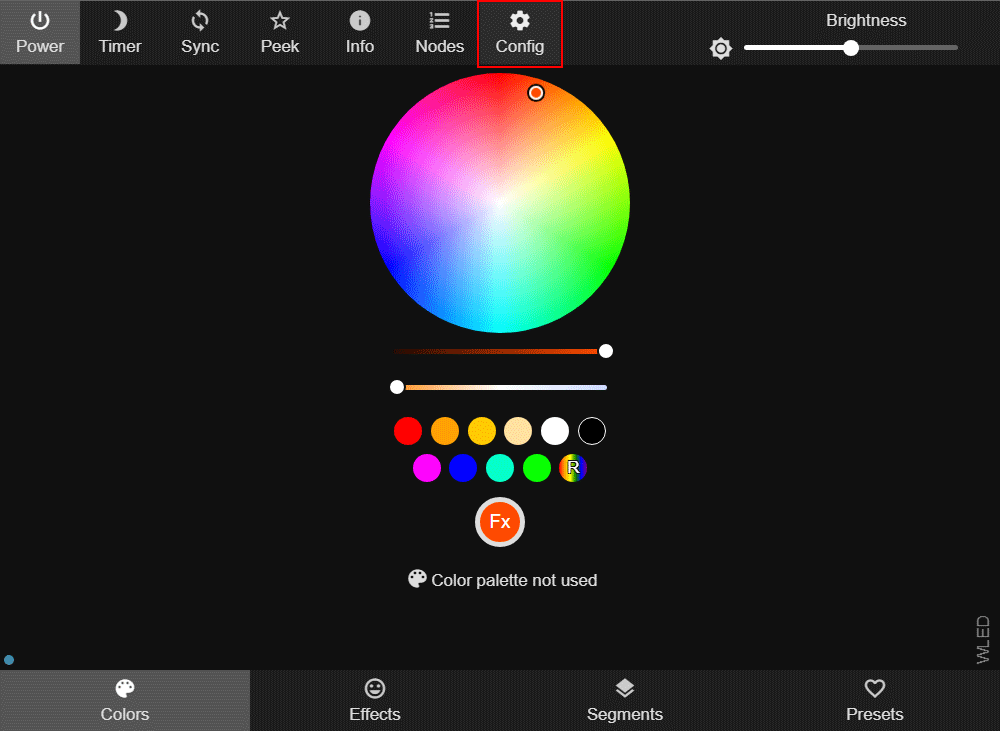1000x731 pixels.
Task: Select the magenta color swatch
Action: pyautogui.click(x=427, y=468)
